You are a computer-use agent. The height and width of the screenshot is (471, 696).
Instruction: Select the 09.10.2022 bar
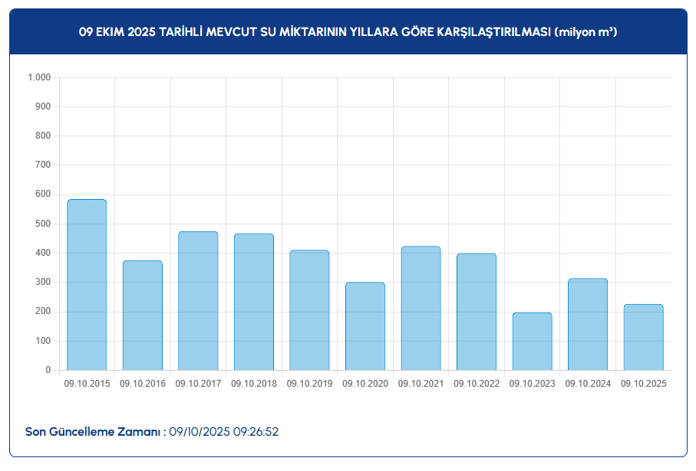pos(477,312)
